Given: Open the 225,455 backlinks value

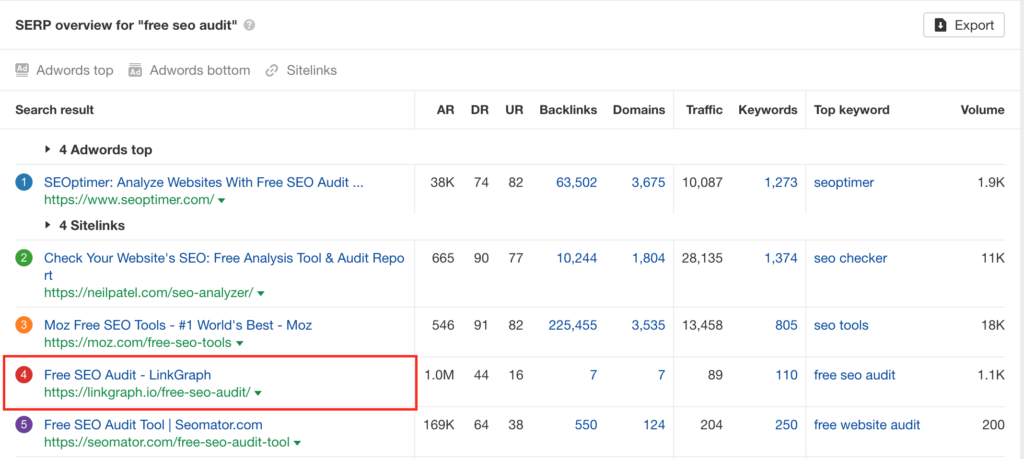Looking at the screenshot, I should [573, 325].
